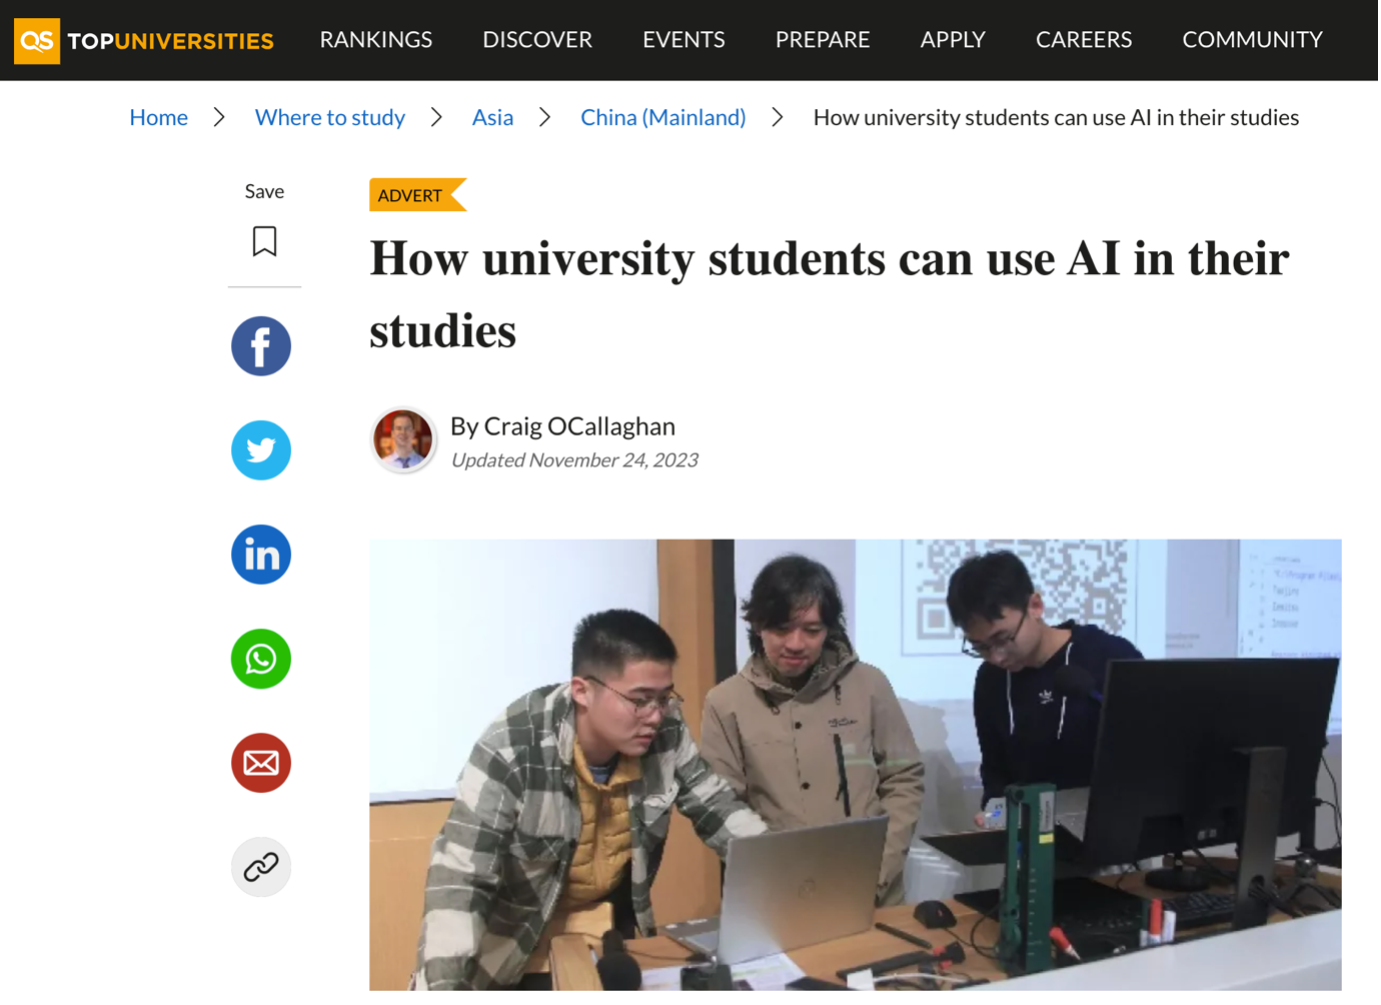Open the Discover menu
The height and width of the screenshot is (1005, 1381).
coord(538,40)
